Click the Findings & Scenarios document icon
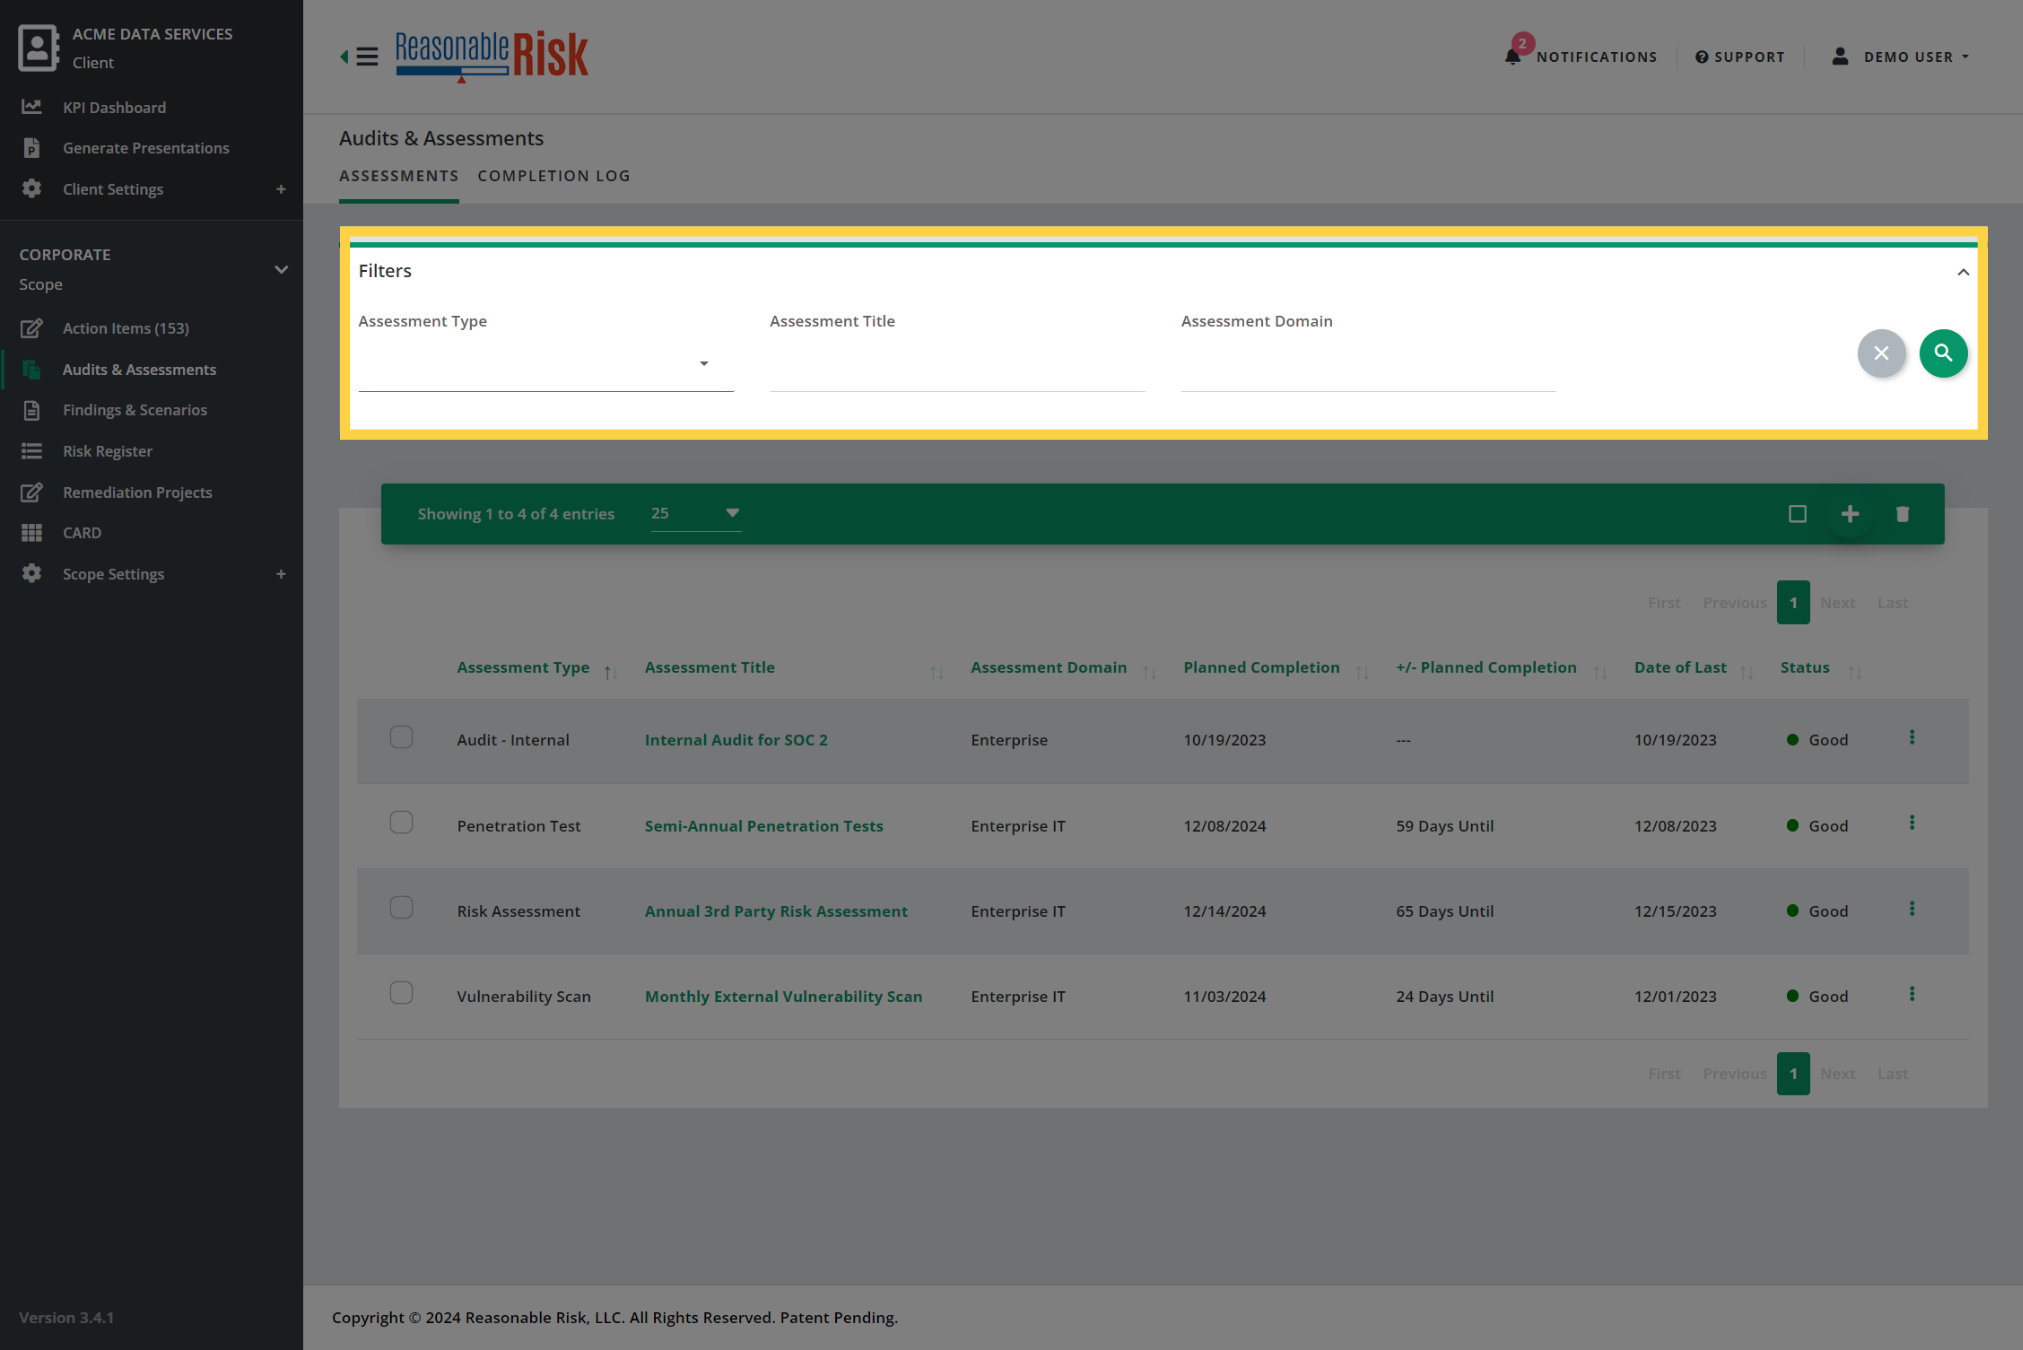Screen dimensions: 2023x1350 [x=32, y=410]
